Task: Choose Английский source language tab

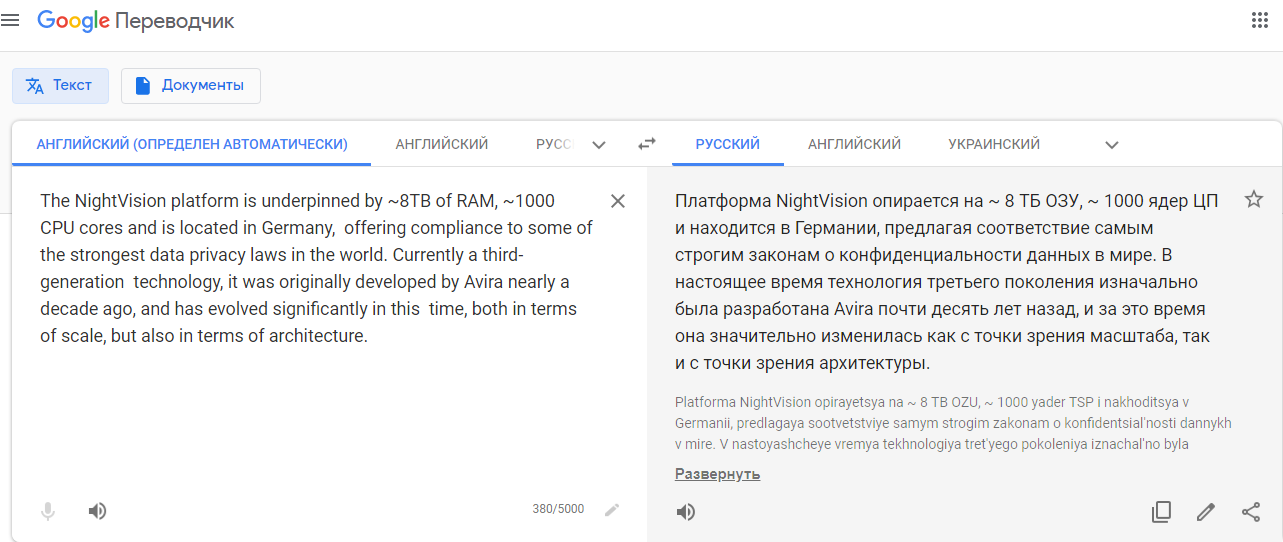Action: 442,144
